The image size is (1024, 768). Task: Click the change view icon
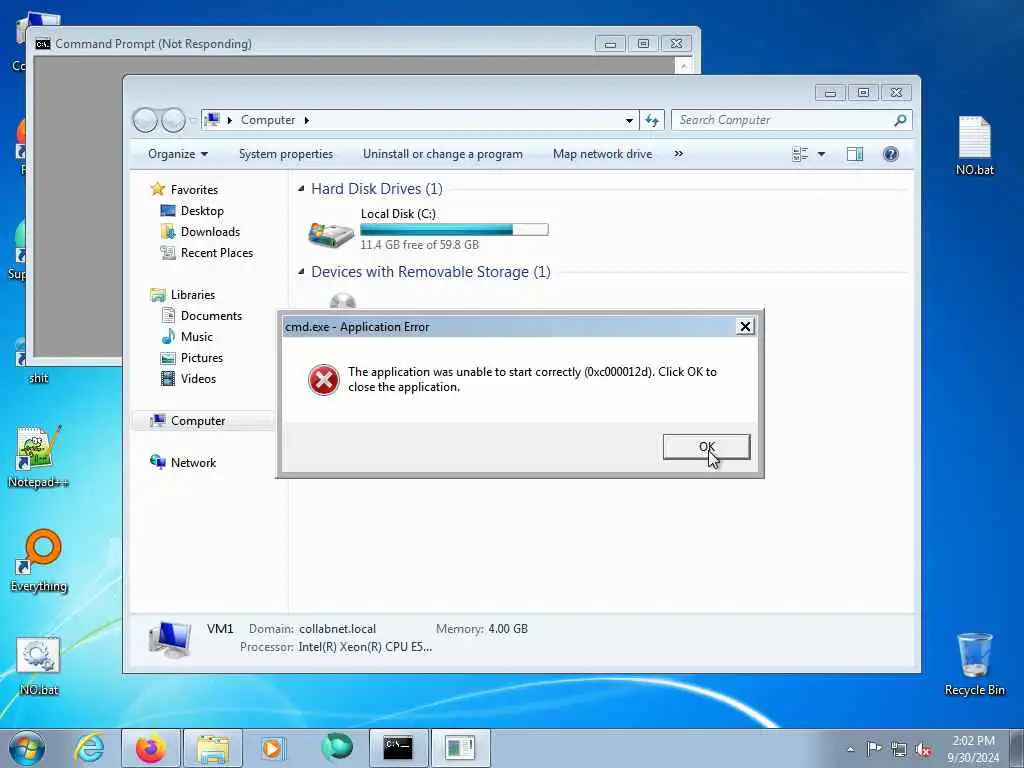[800, 154]
